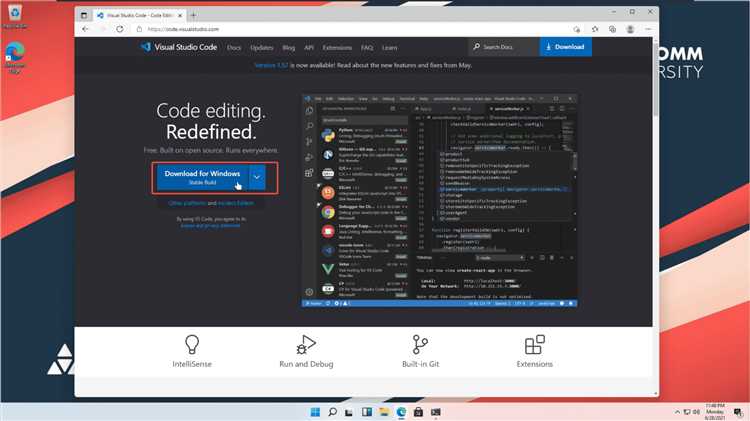Open the Updates nav item
Image resolution: width=750 pixels, height=421 pixels.
pyautogui.click(x=262, y=47)
